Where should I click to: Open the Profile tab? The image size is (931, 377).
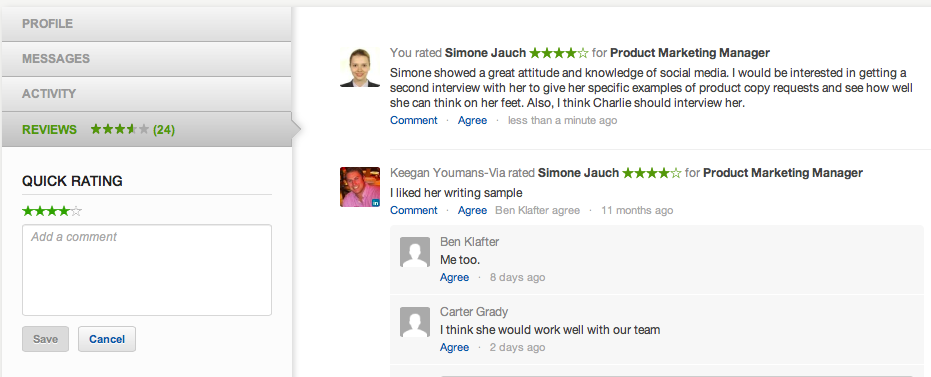point(147,24)
